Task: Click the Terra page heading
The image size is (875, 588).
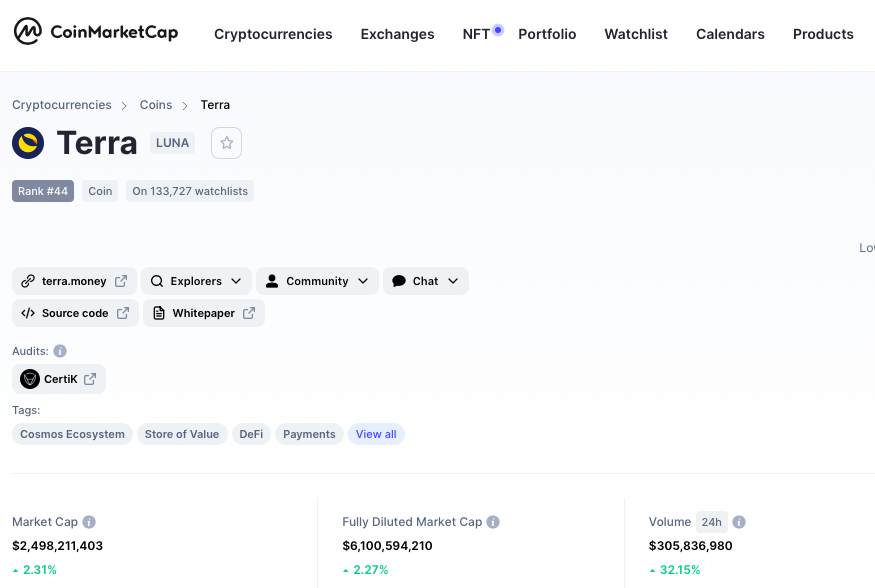Action: click(97, 143)
